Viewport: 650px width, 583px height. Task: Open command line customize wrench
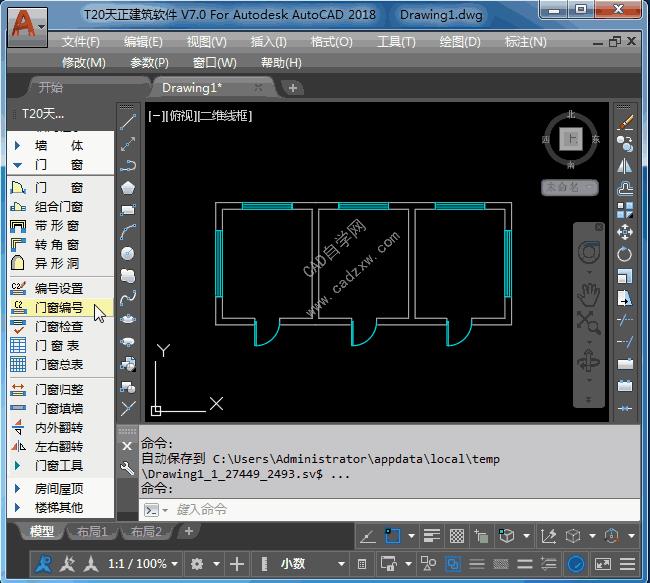(x=127, y=468)
